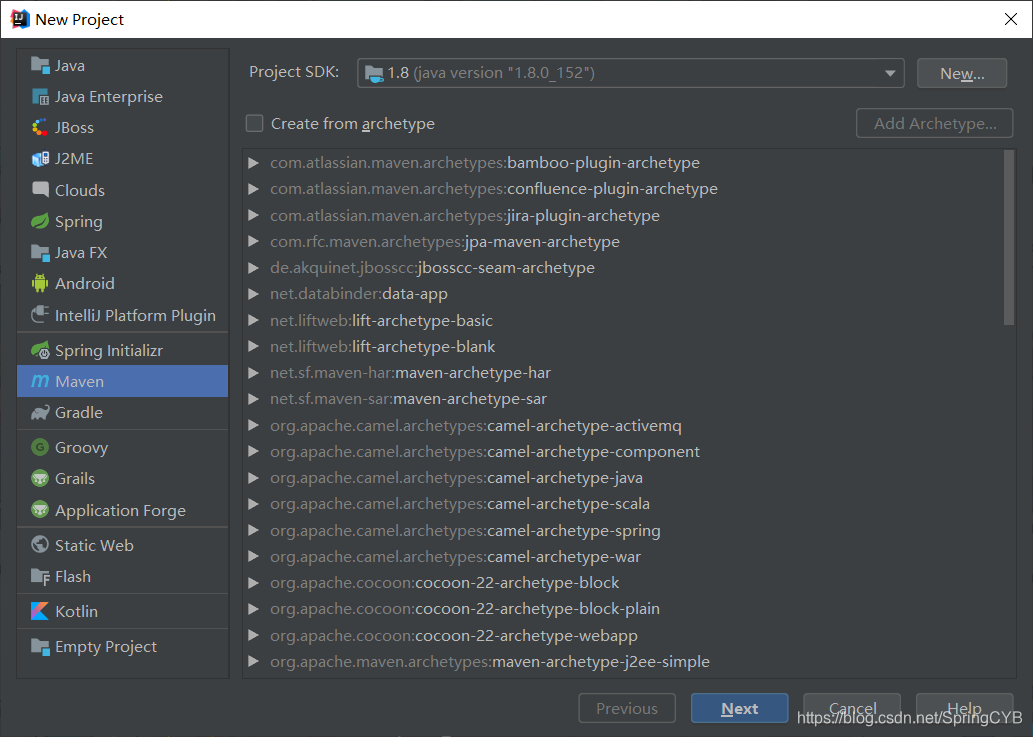This screenshot has height=737, width=1033.
Task: Select Empty Project type
Action: (123, 647)
